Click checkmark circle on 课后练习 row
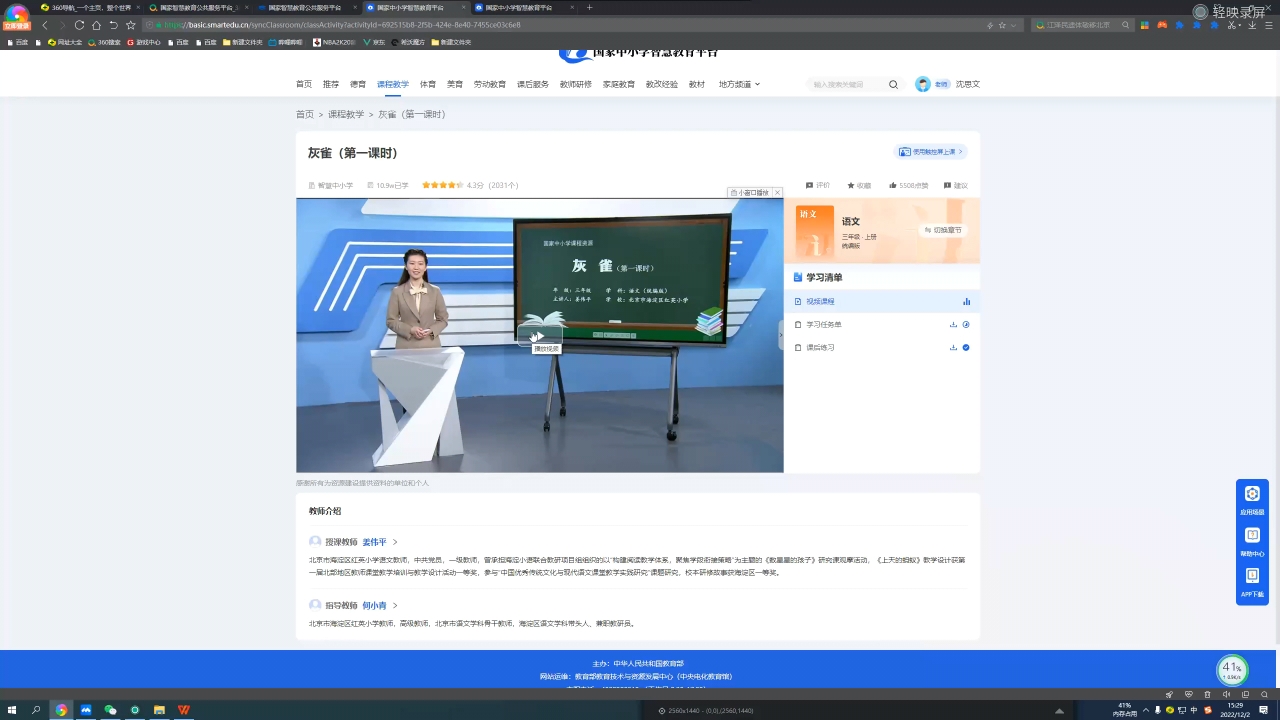The width and height of the screenshot is (1280, 720). tap(966, 347)
